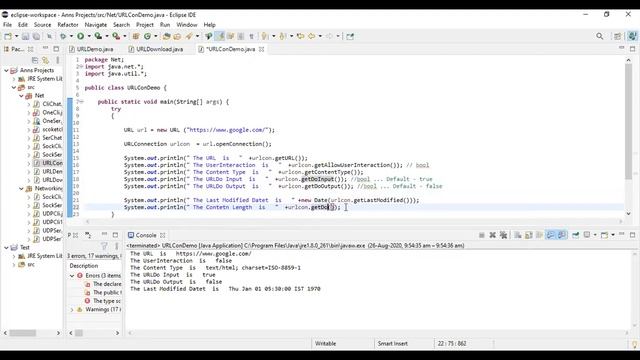
Task: Minimize the Console view panel
Action: click(622, 234)
